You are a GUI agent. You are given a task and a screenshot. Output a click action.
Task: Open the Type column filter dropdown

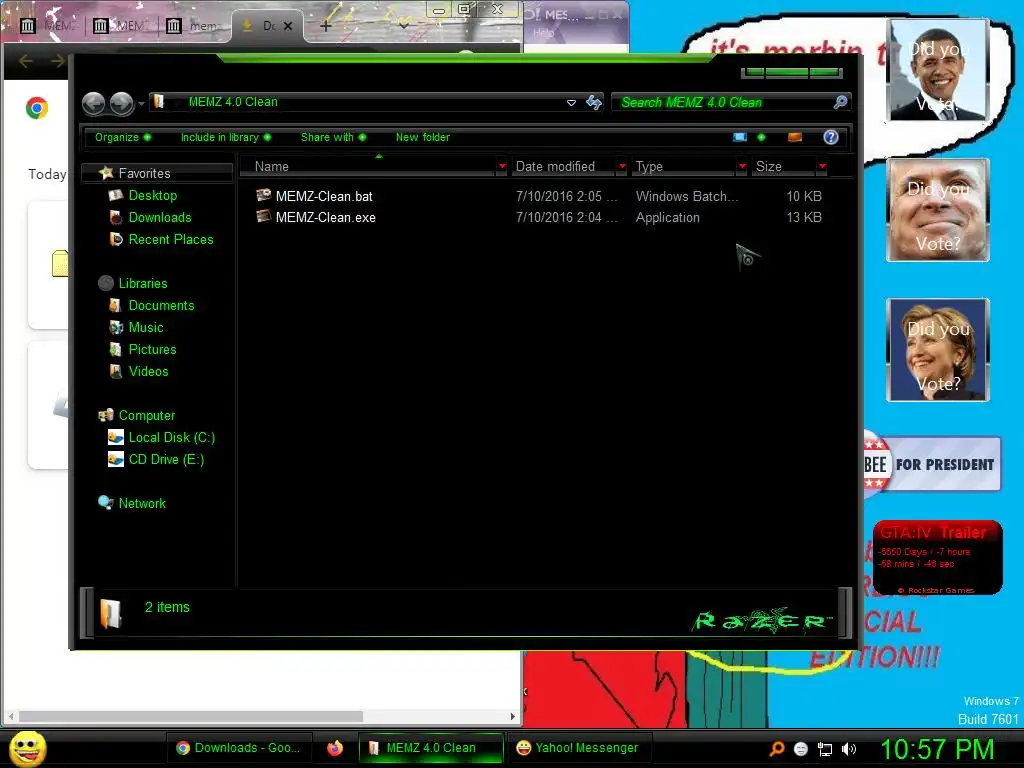coord(742,167)
